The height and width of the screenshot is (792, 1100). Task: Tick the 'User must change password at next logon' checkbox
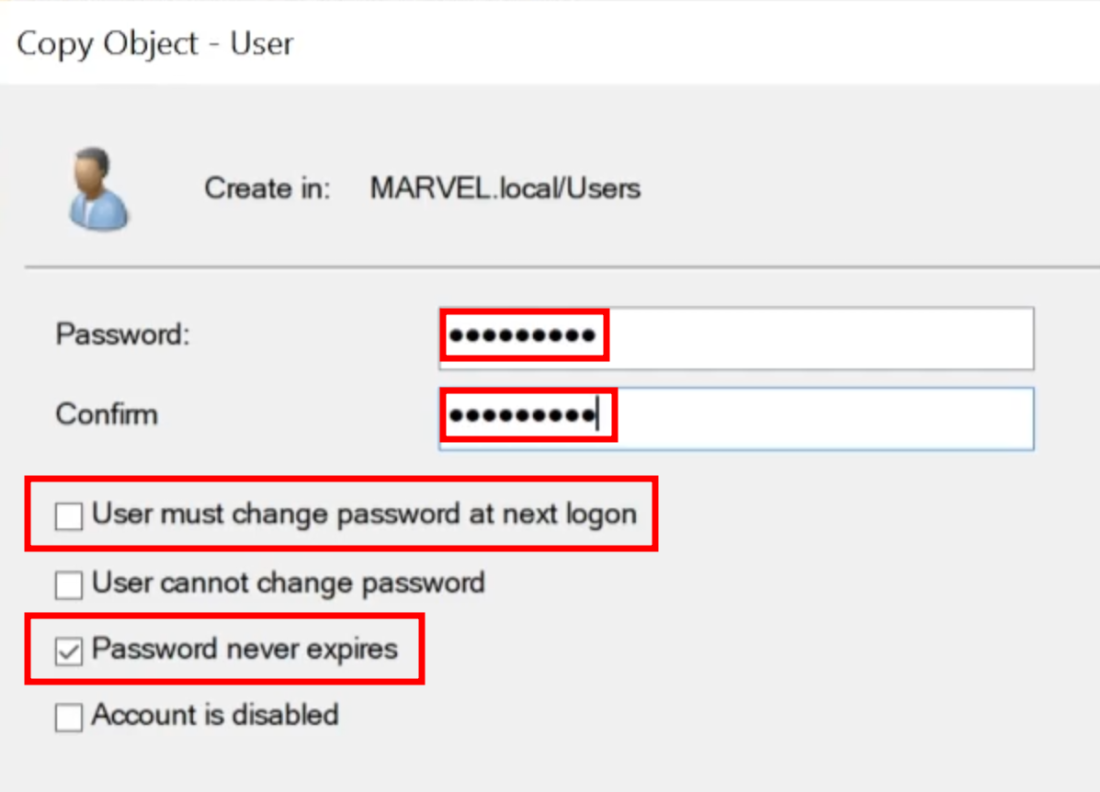click(69, 517)
